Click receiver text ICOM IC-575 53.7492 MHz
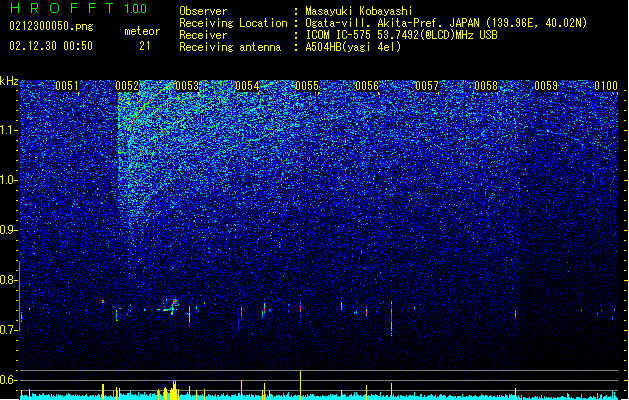The height and width of the screenshot is (400, 629). click(x=401, y=35)
